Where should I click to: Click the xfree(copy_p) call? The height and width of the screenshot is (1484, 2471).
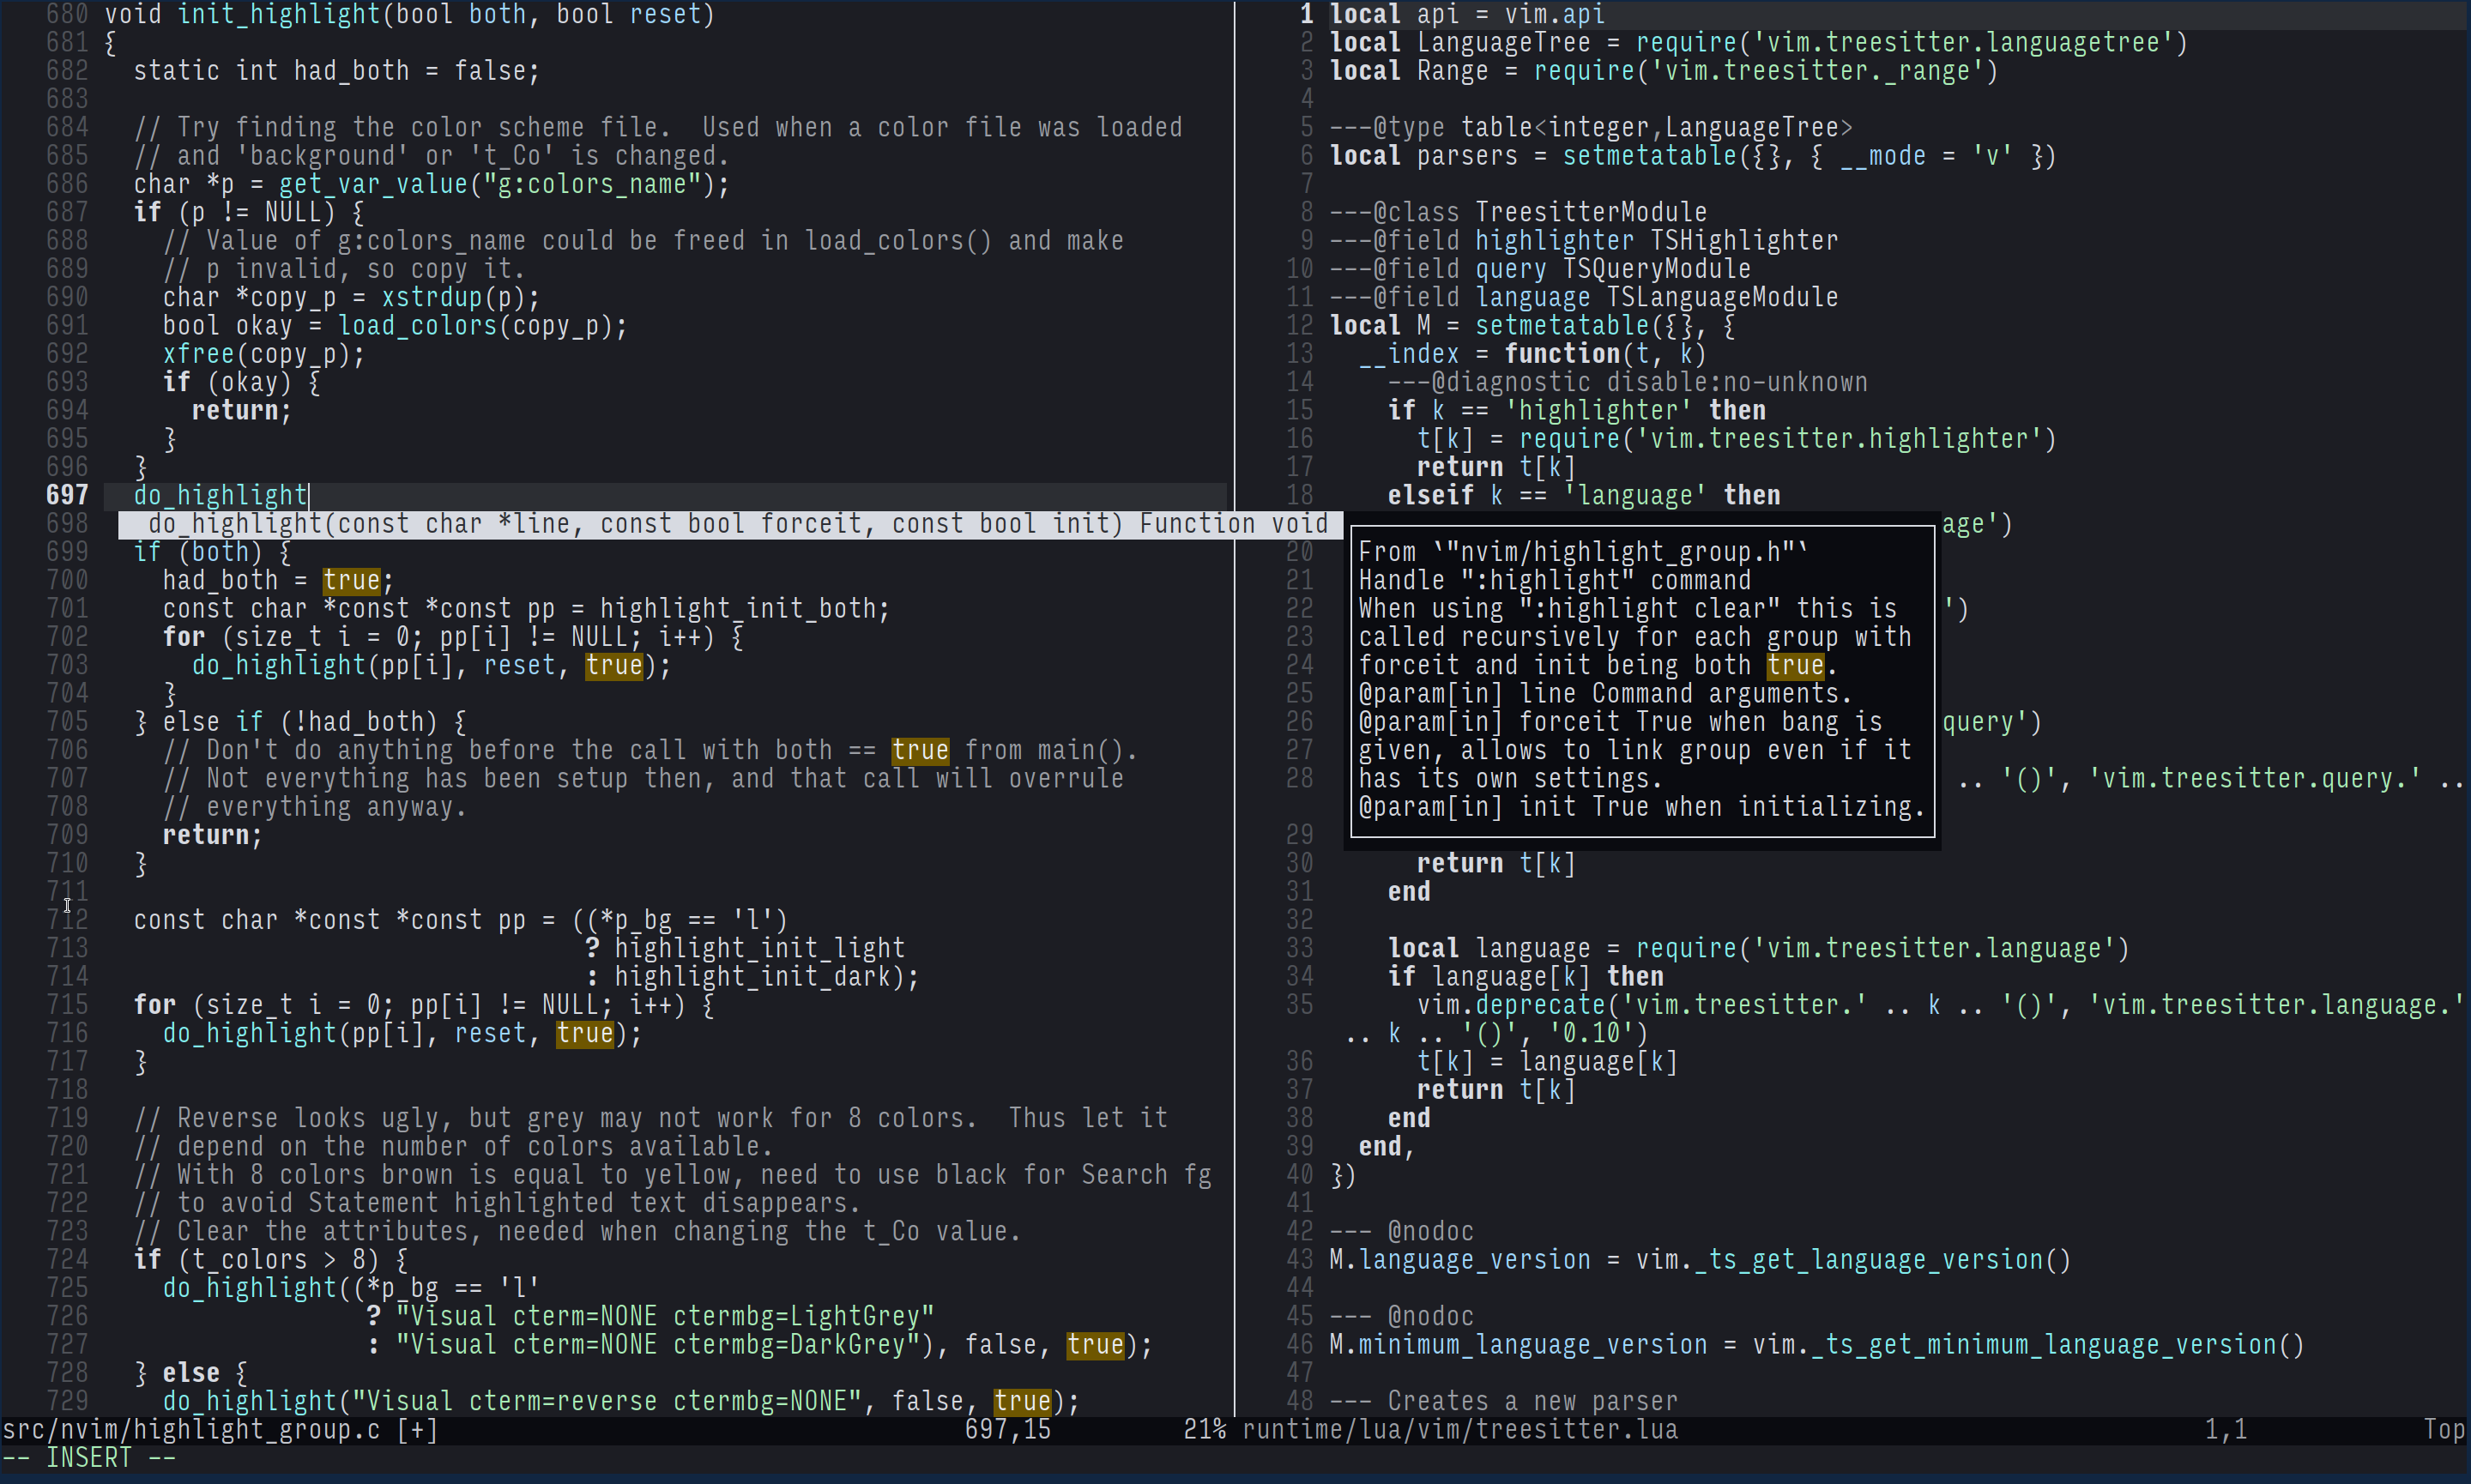tap(263, 354)
